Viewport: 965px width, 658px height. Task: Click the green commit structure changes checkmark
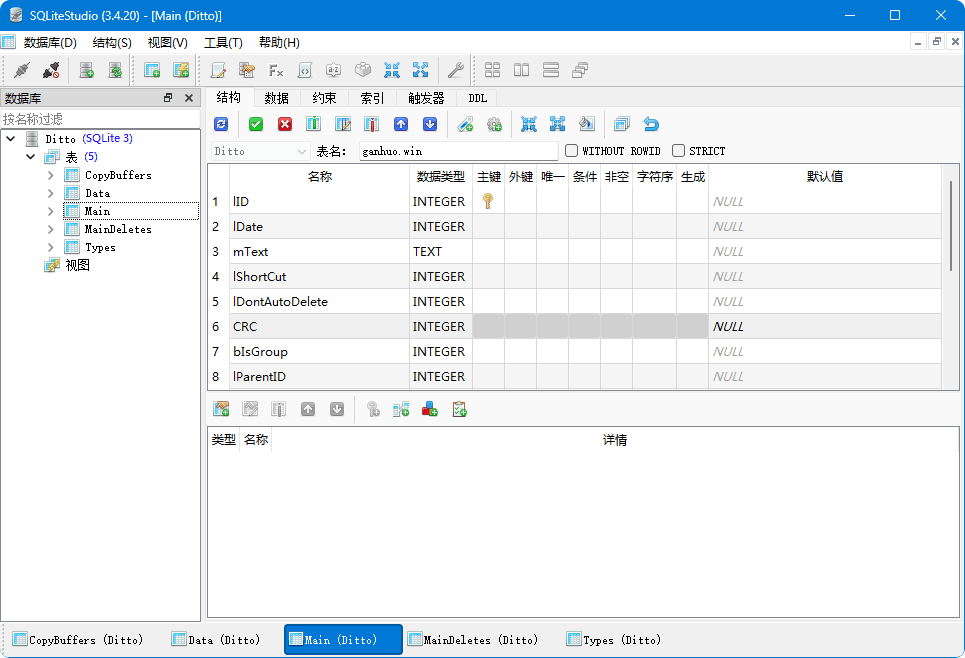256,124
